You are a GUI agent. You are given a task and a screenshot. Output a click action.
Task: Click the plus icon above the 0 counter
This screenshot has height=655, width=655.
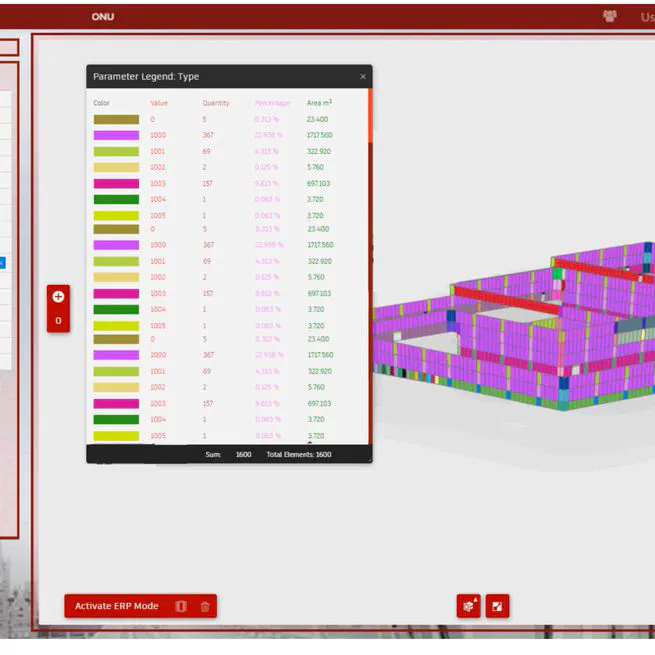click(x=58, y=297)
